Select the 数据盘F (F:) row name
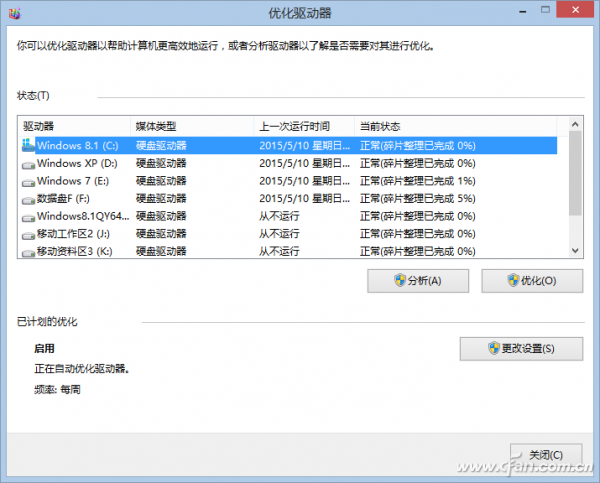Viewport: 600px width, 483px height. click(x=63, y=199)
